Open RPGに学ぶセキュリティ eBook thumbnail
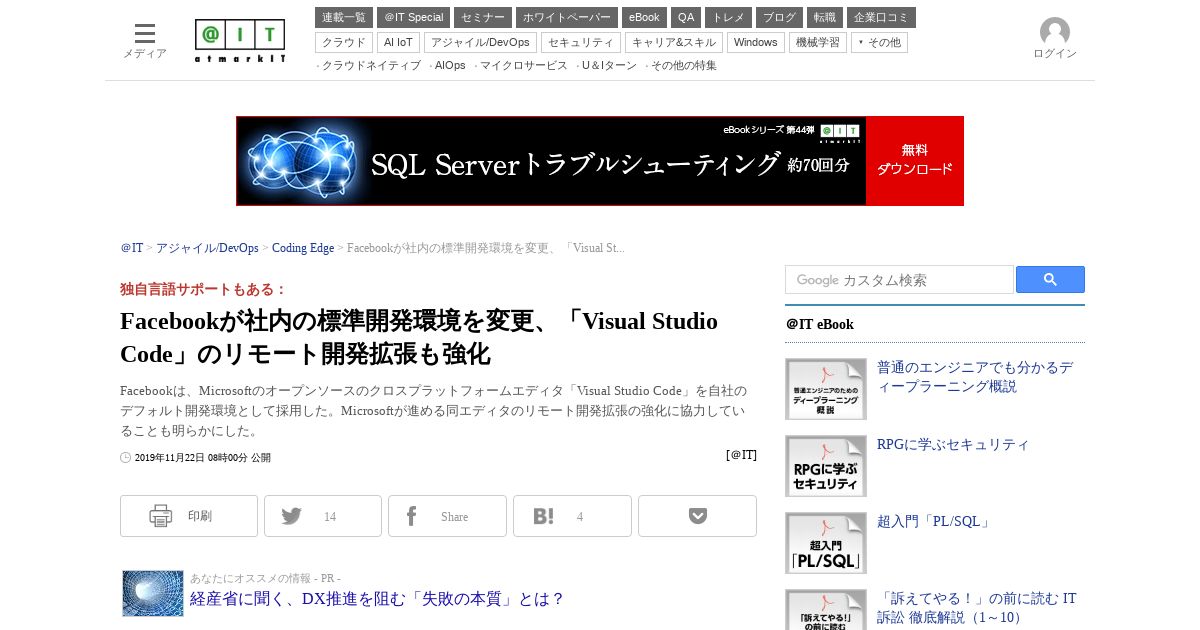The height and width of the screenshot is (630, 1200). point(826,466)
